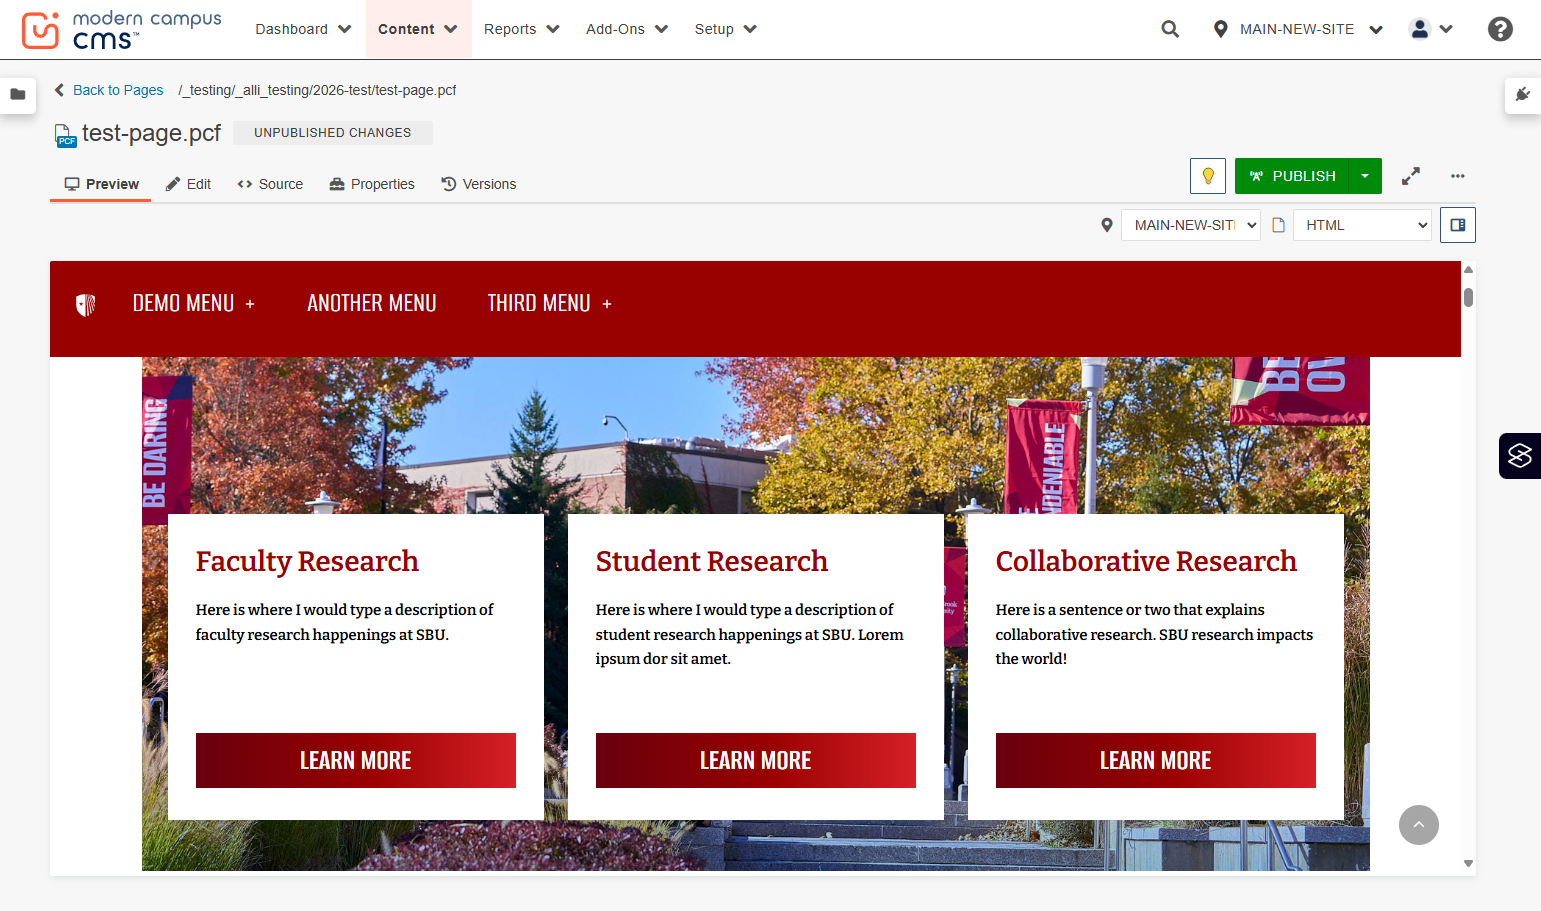Expand the Reports menu
The height and width of the screenshot is (911, 1541).
click(521, 29)
